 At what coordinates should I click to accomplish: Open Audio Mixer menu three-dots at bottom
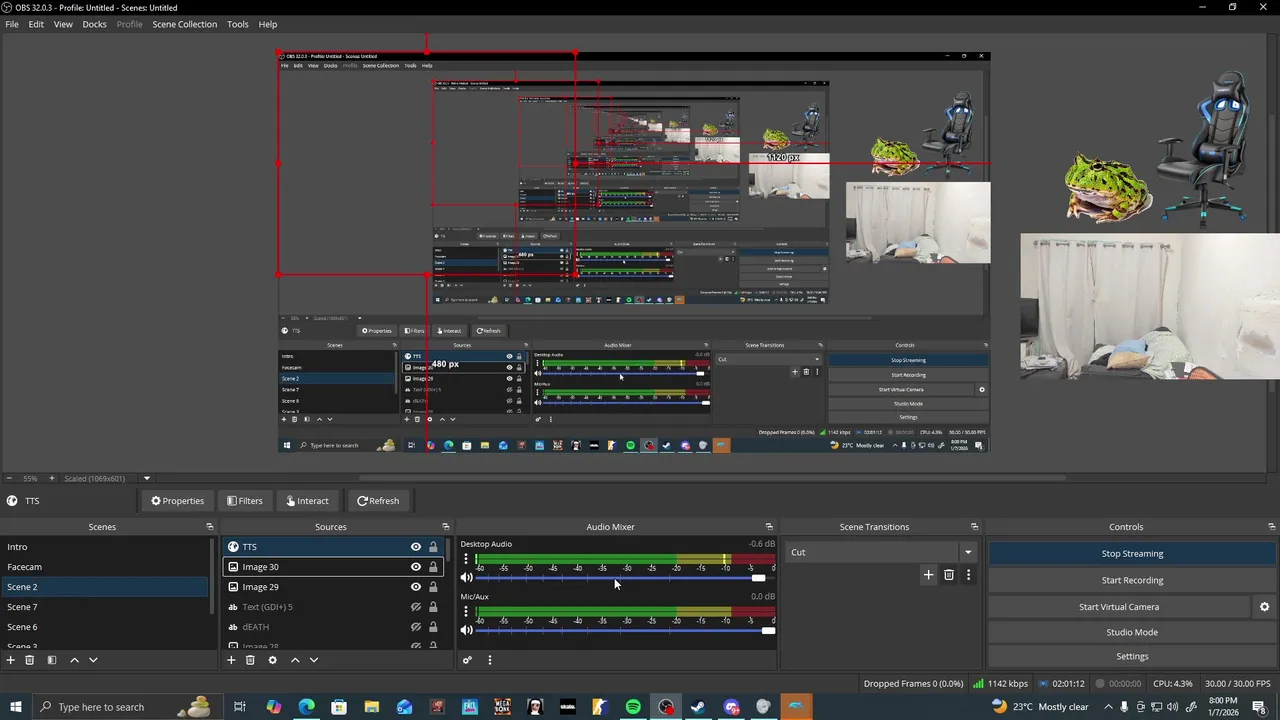click(489, 660)
